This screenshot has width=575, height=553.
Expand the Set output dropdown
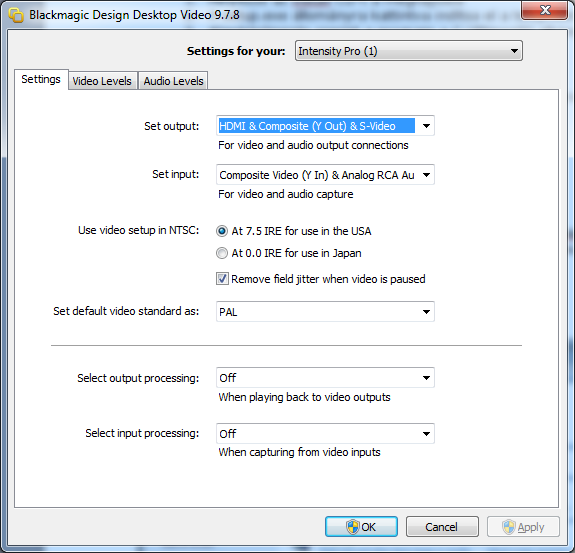point(325,126)
